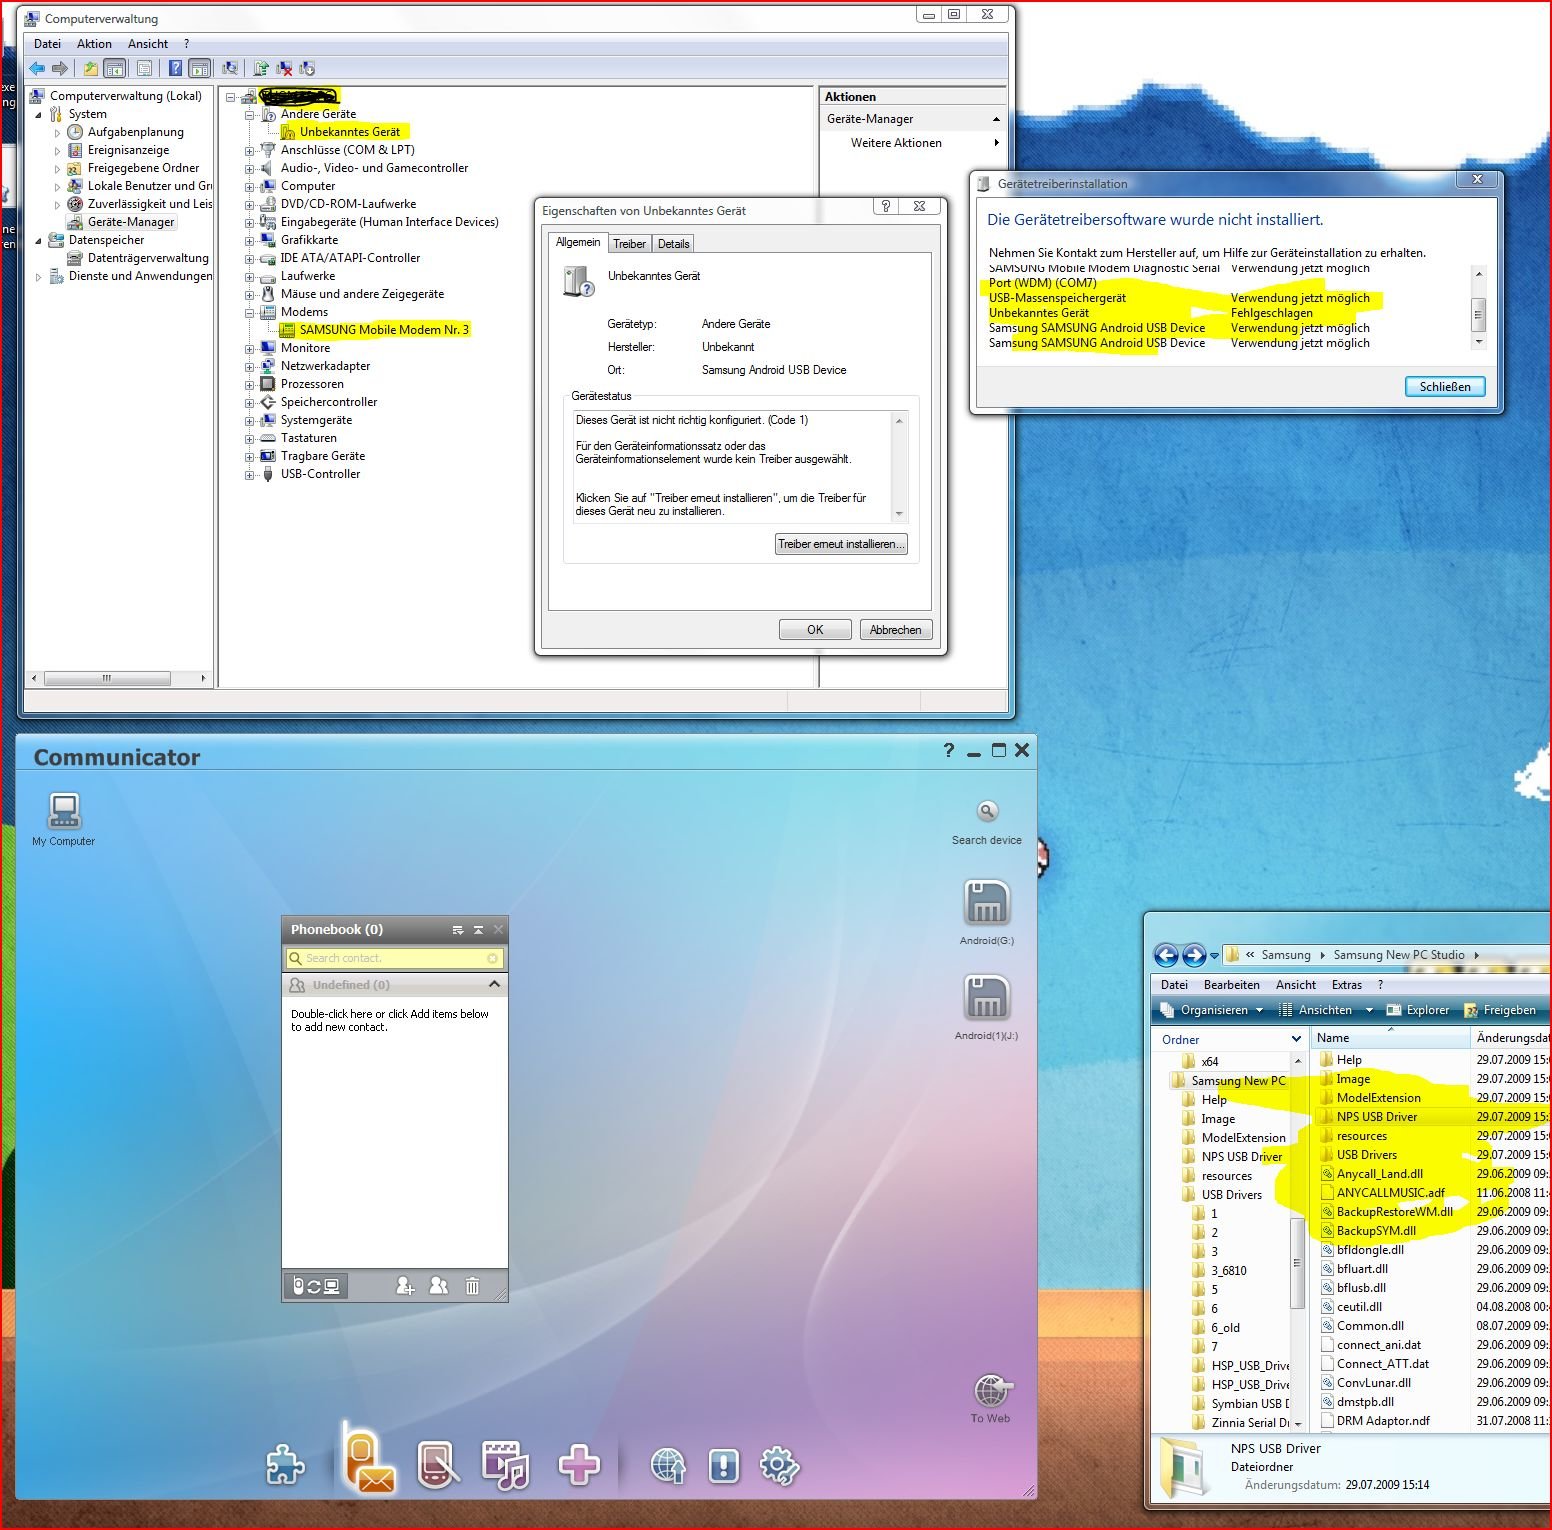Select the NPS USB Driver folder in file list

point(1376,1117)
